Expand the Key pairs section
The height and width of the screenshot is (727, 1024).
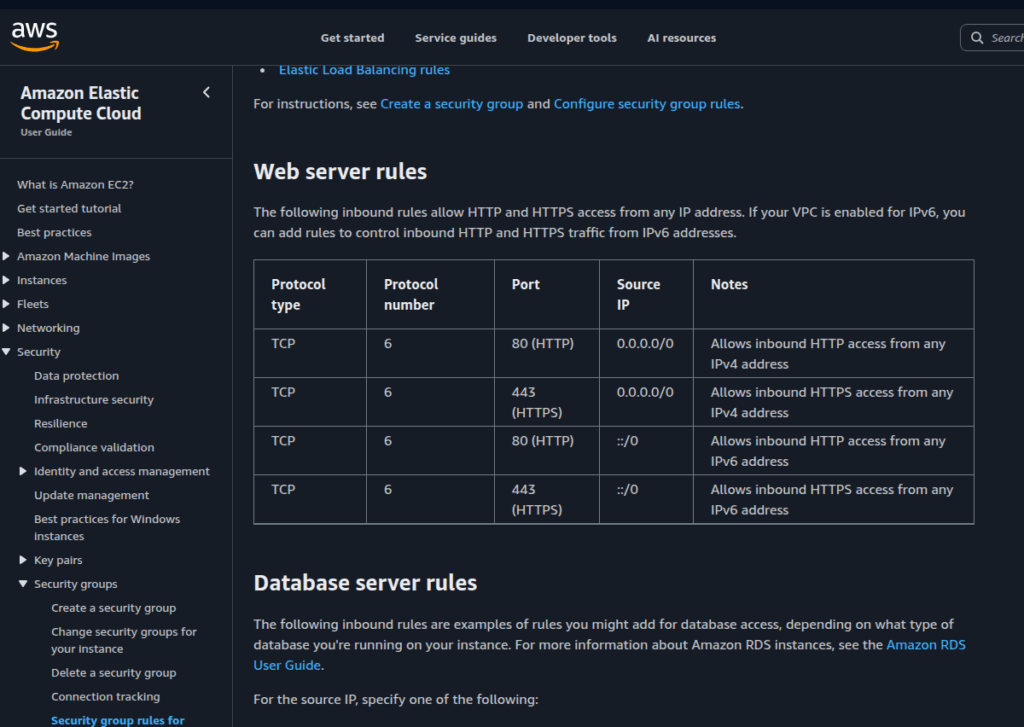pos(22,560)
